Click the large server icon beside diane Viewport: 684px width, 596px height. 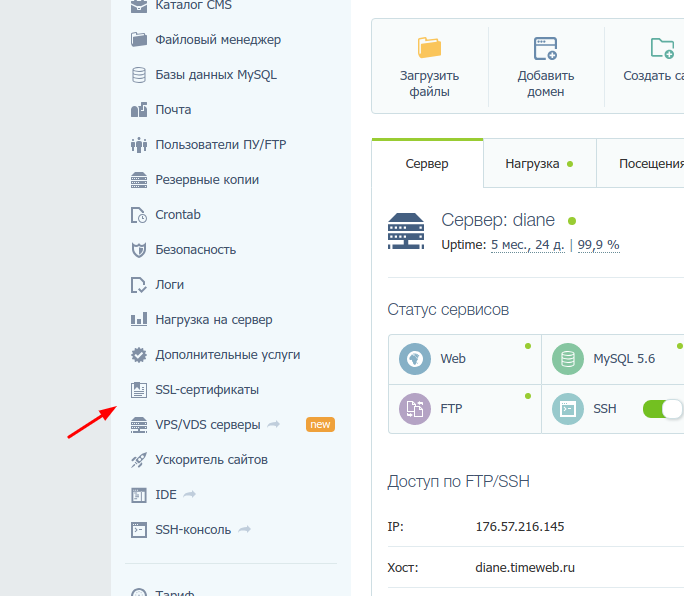click(x=406, y=231)
